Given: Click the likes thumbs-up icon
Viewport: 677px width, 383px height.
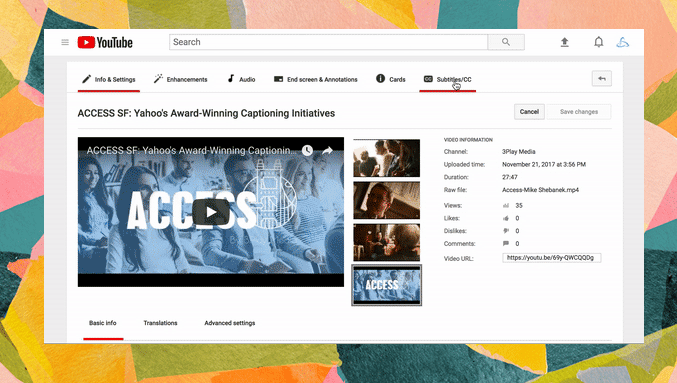Looking at the screenshot, I should point(506,218).
